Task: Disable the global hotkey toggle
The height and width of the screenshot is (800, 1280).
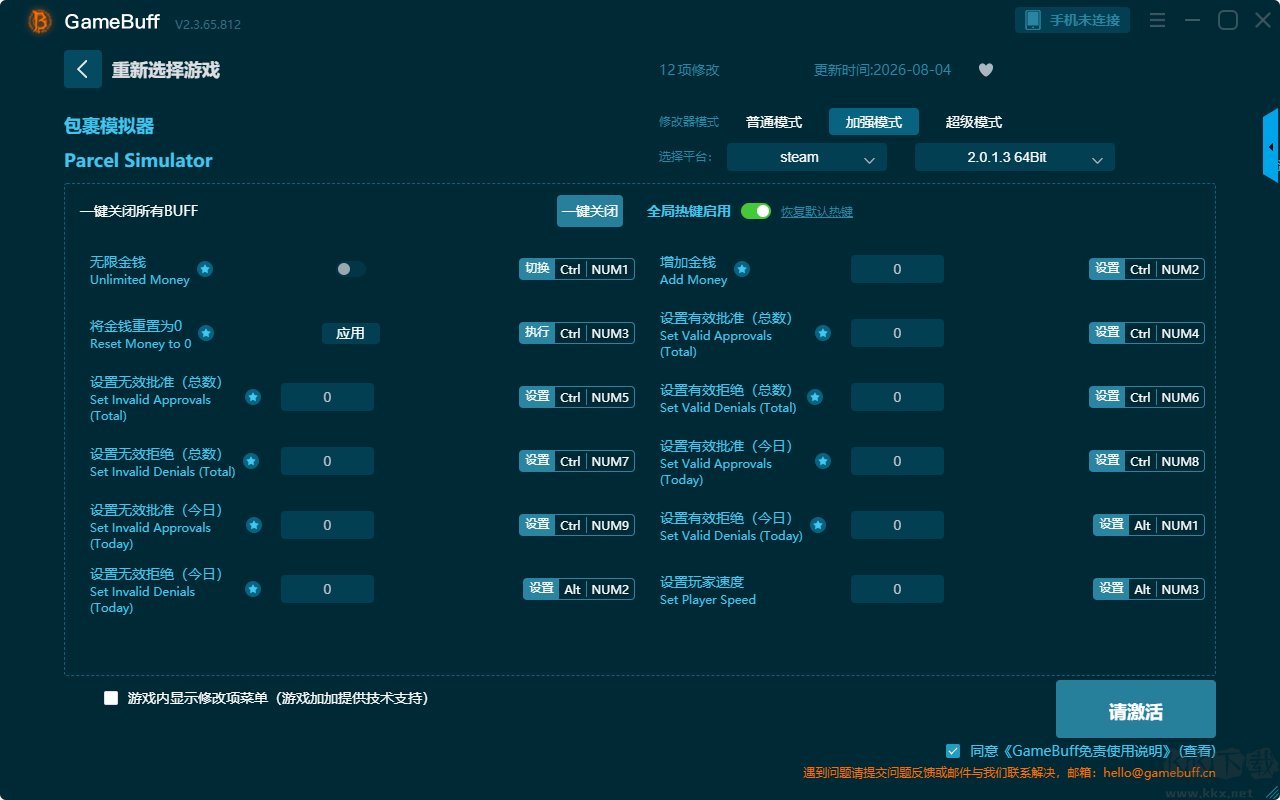Action: pyautogui.click(x=756, y=211)
